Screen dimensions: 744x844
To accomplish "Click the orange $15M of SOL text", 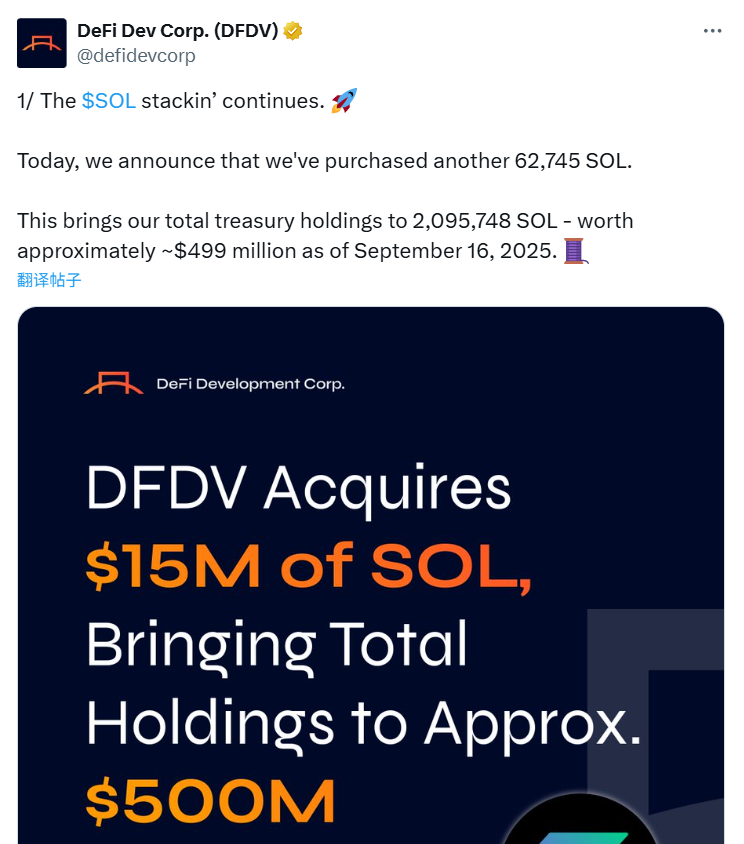I will 308,567.
